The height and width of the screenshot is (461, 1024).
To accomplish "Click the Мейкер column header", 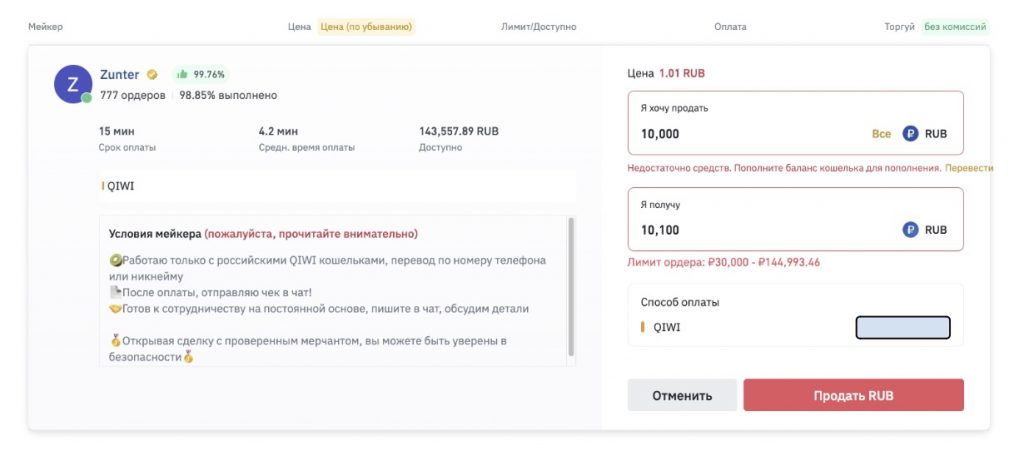I will 46,27.
